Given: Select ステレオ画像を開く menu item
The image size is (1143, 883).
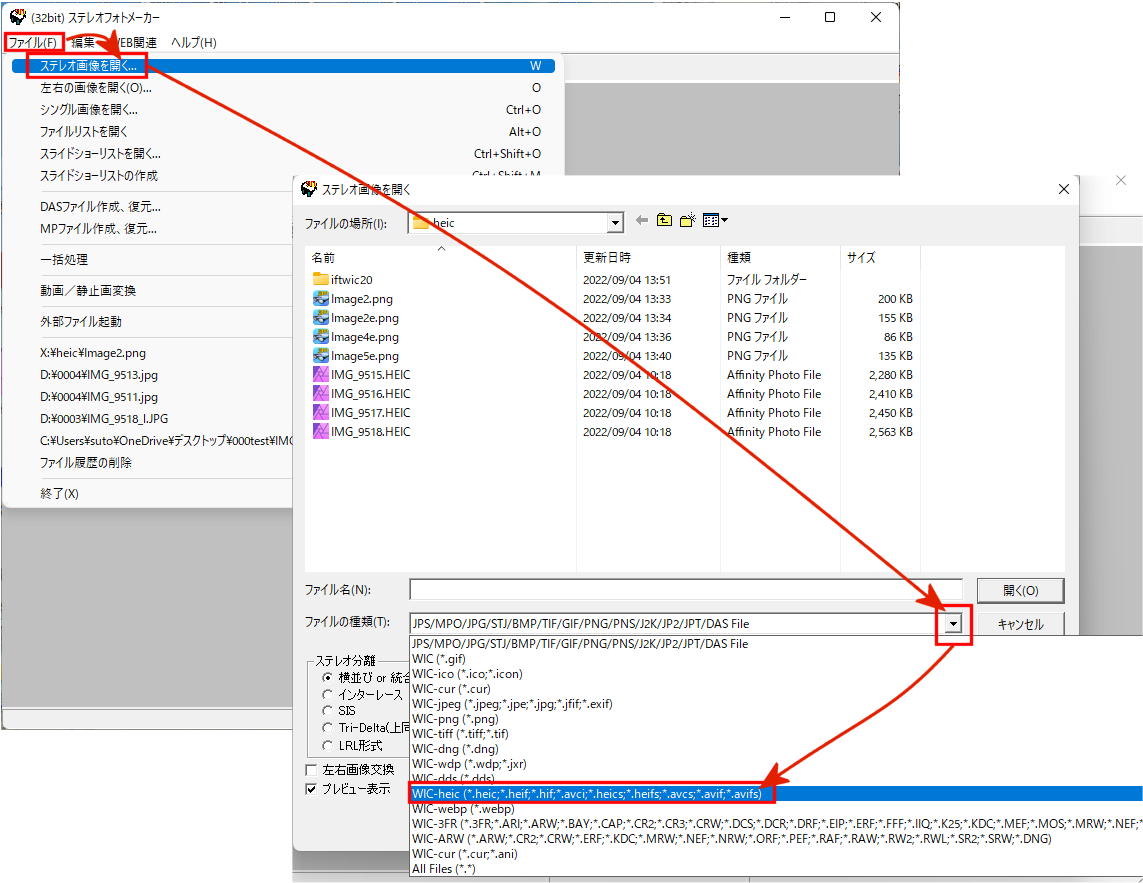Looking at the screenshot, I should tap(88, 66).
